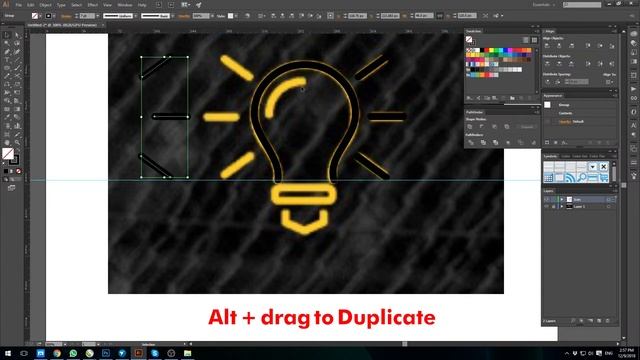Open the Arrange Documents dropdown
The image size is (640, 360).
[x=185, y=4]
